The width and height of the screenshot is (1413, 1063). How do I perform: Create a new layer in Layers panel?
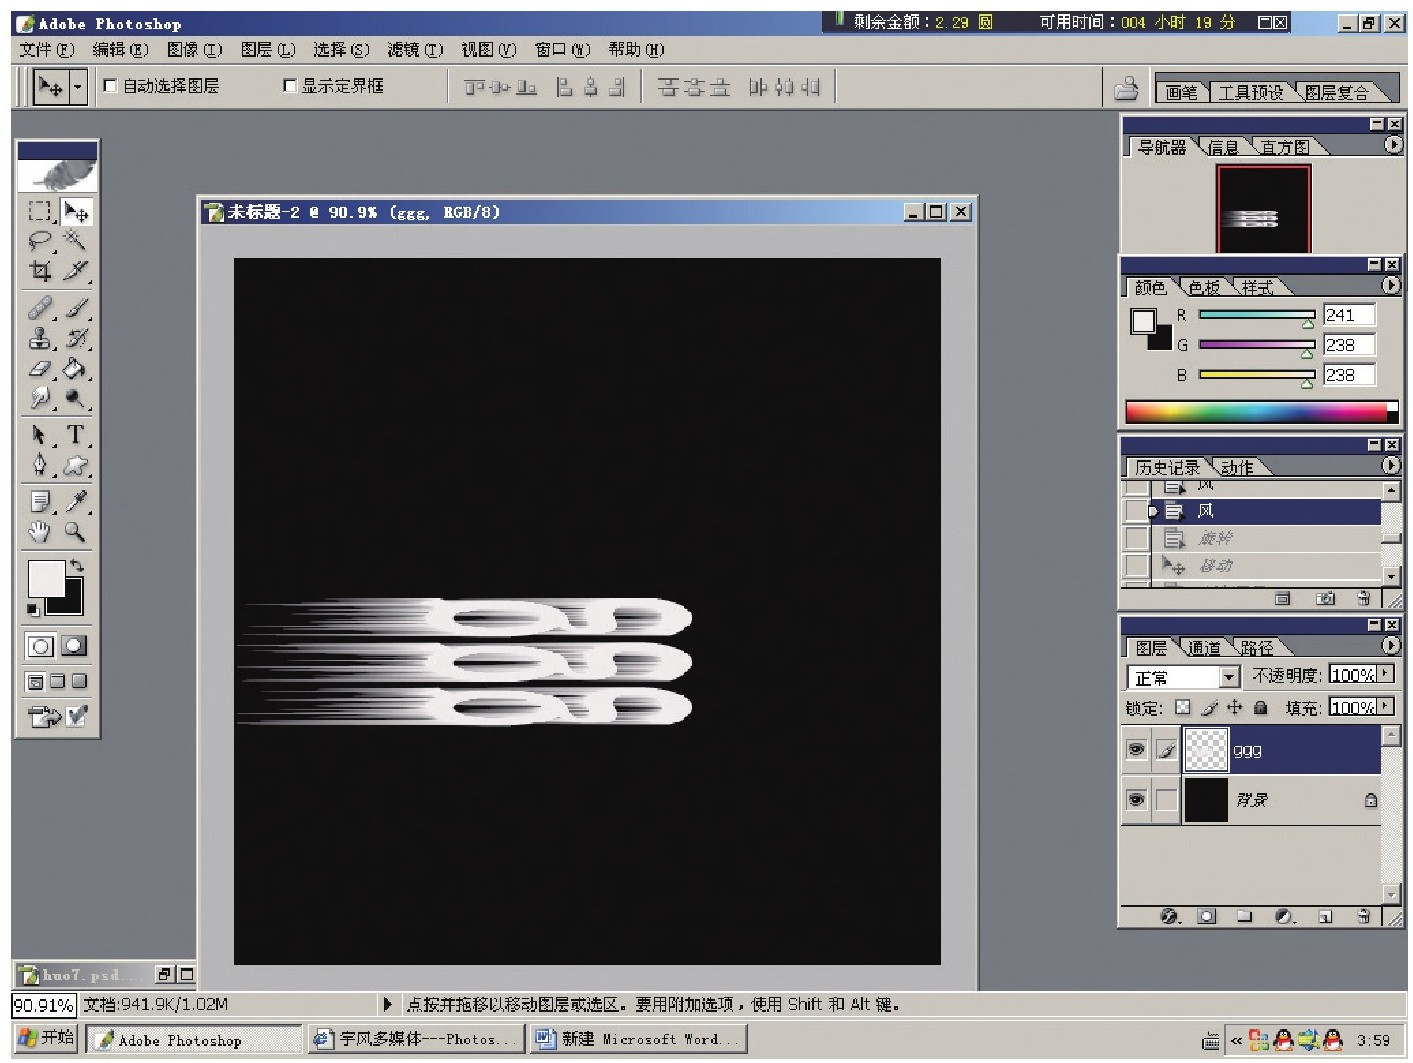pos(1325,916)
